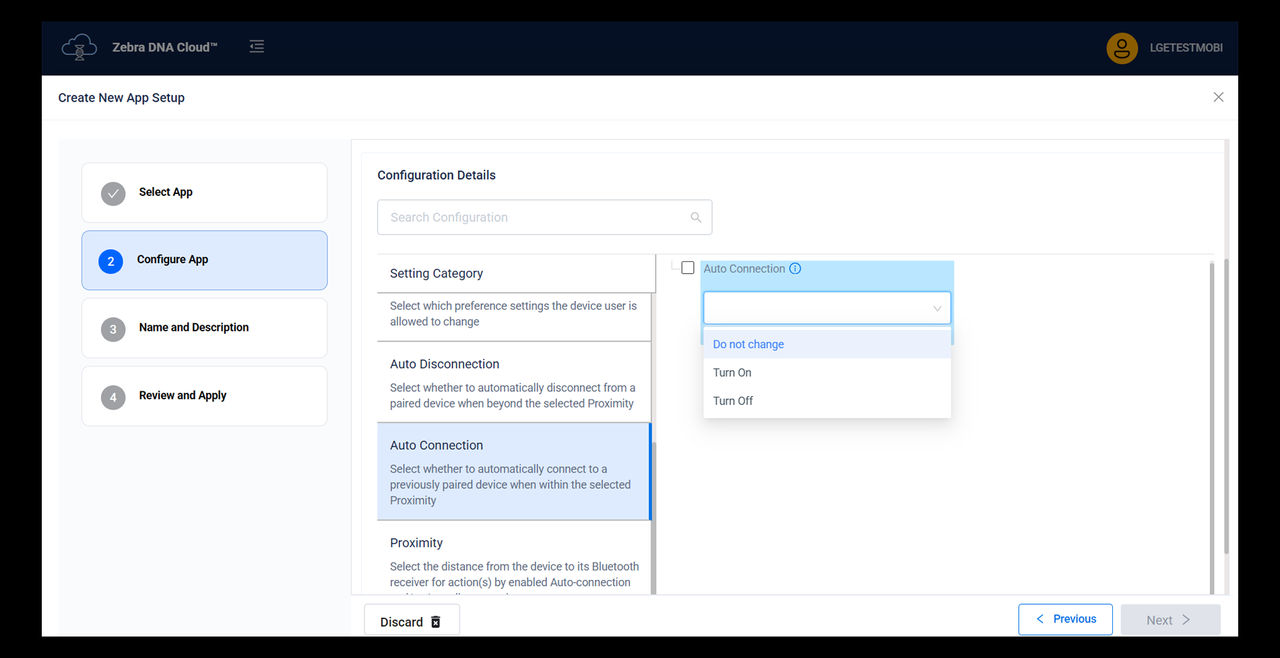This screenshot has width=1280, height=658.
Task: Choose Do not change from the dropdown
Action: [747, 343]
